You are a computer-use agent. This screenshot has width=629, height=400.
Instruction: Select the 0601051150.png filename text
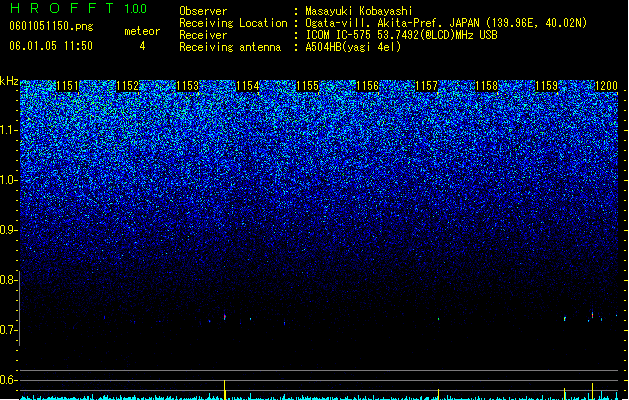(51, 26)
